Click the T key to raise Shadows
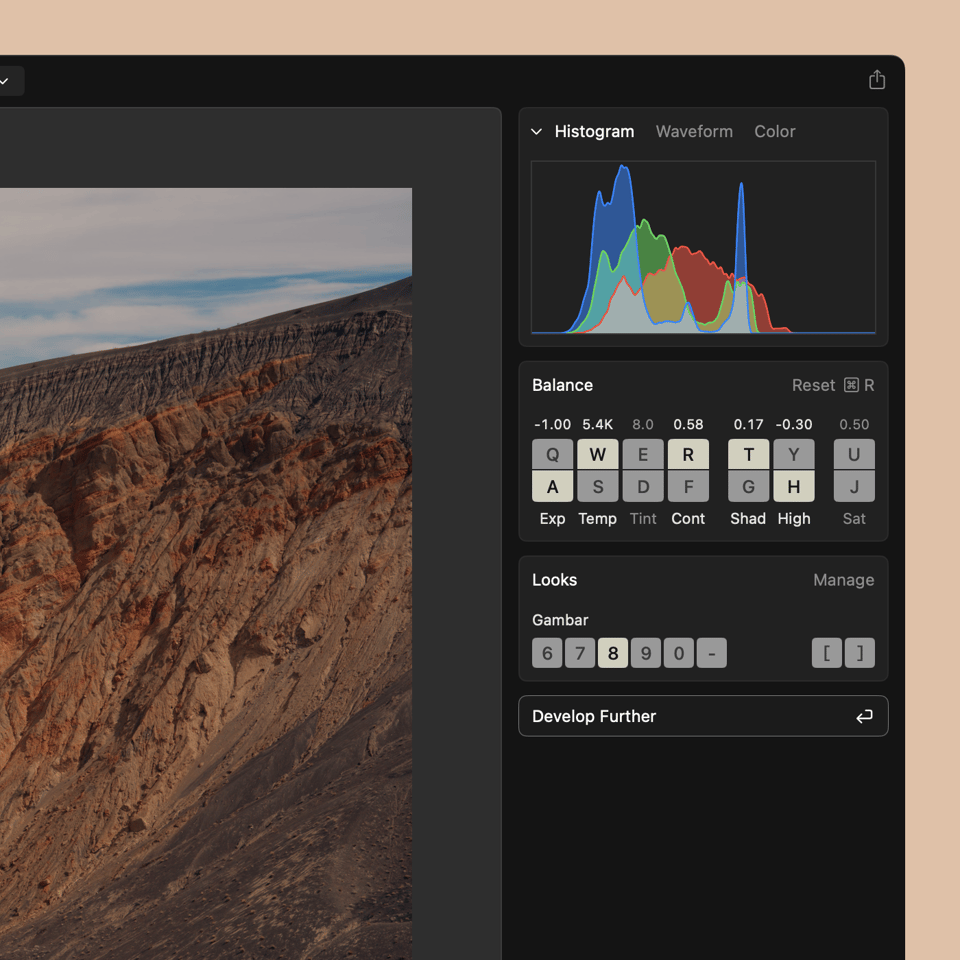The height and width of the screenshot is (960, 960). tap(748, 454)
